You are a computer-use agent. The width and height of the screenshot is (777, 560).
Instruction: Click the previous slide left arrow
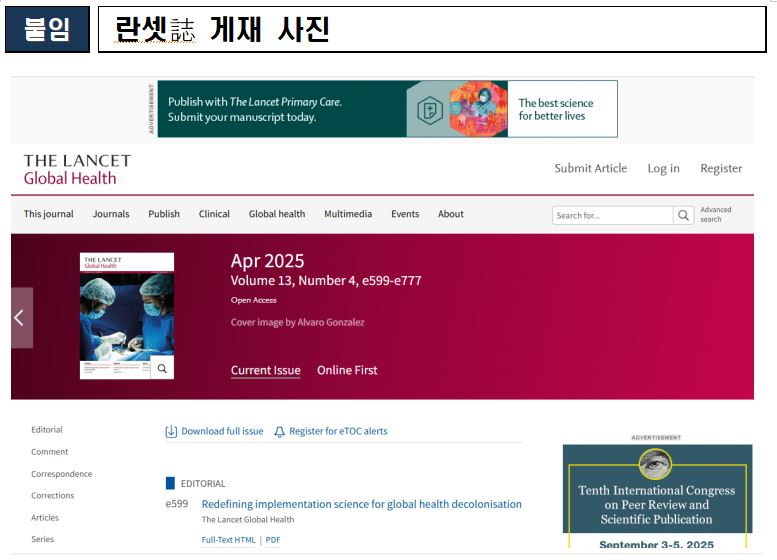(21, 318)
